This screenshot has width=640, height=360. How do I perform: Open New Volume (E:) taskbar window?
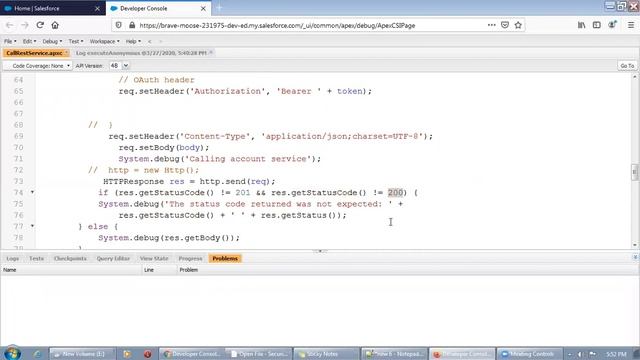[x=82, y=354]
